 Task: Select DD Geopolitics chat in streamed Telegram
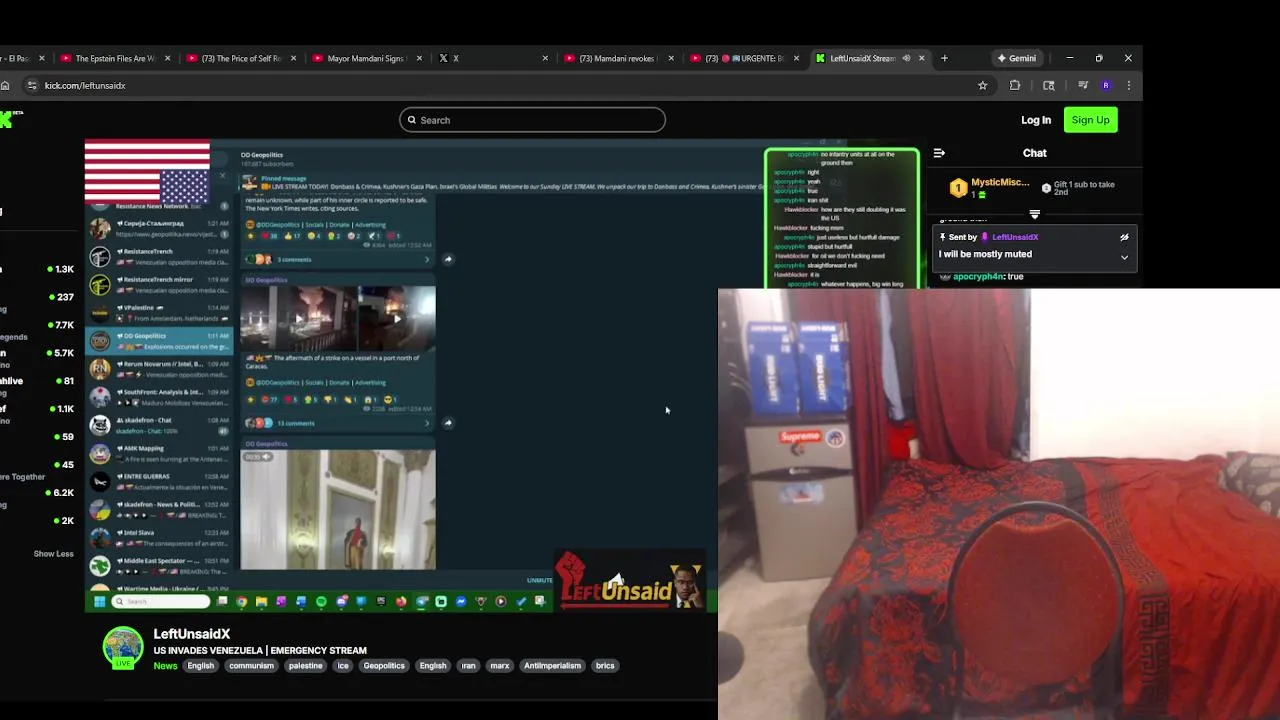(160, 341)
